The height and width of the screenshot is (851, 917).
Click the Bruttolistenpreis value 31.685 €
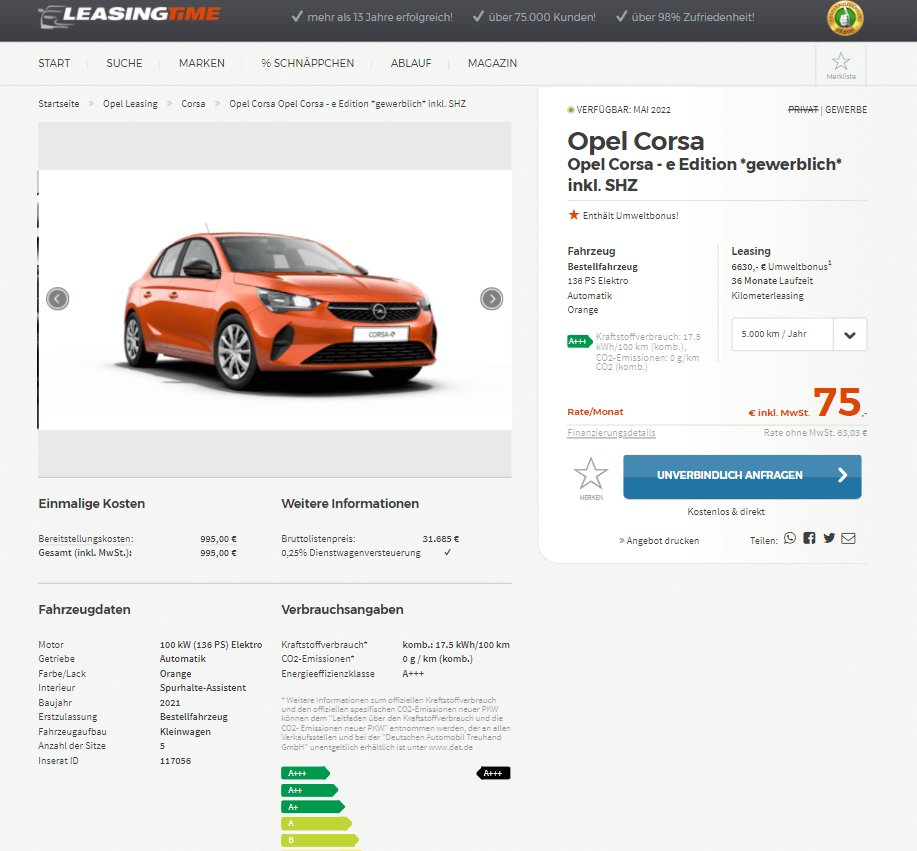coord(440,539)
